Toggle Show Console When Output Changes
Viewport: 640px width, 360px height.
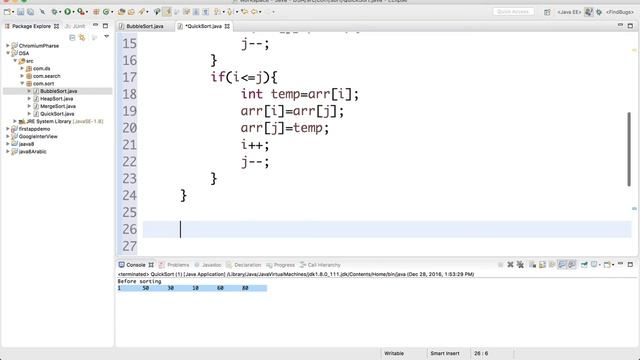[562, 265]
